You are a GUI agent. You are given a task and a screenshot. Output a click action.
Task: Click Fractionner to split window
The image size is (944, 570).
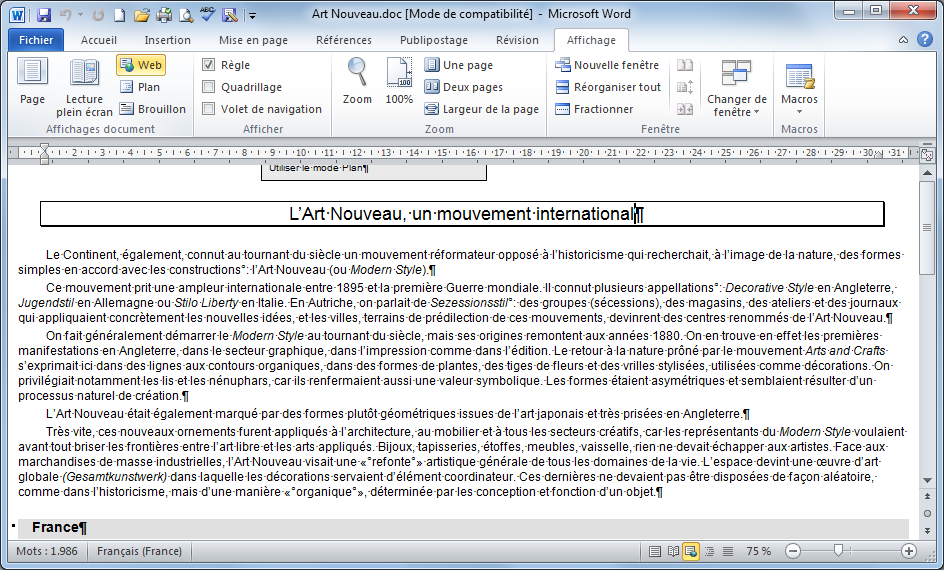click(594, 109)
